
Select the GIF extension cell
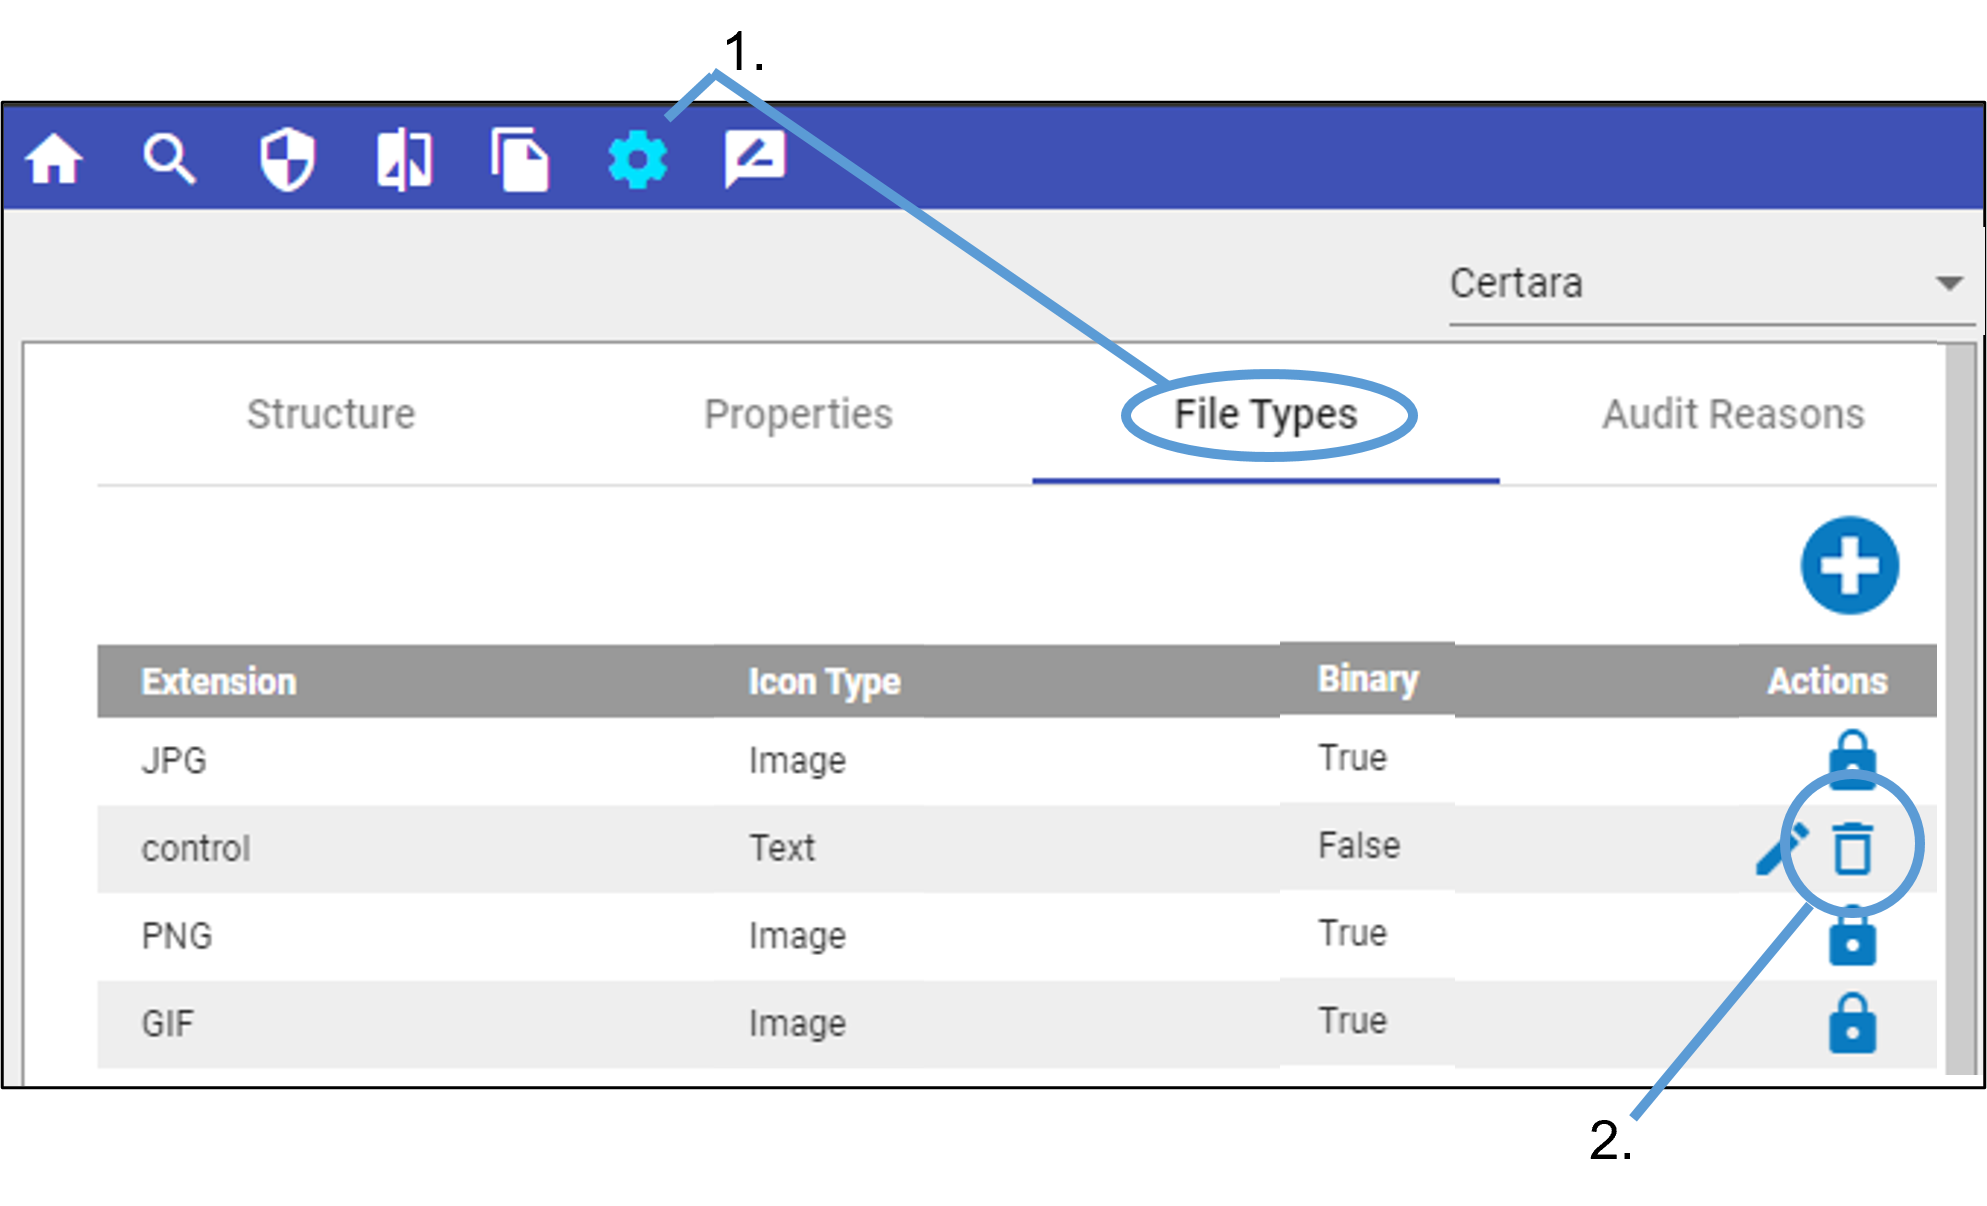coord(168,1023)
